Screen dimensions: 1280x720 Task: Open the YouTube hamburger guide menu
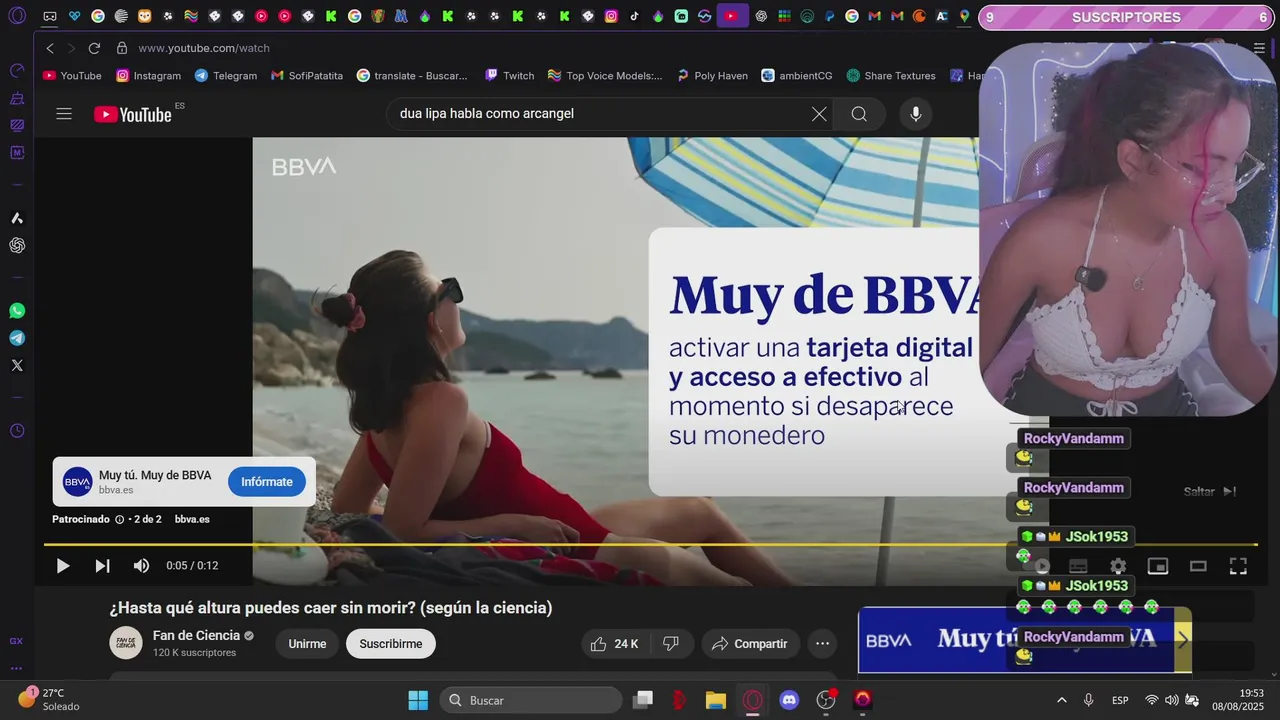pos(64,114)
